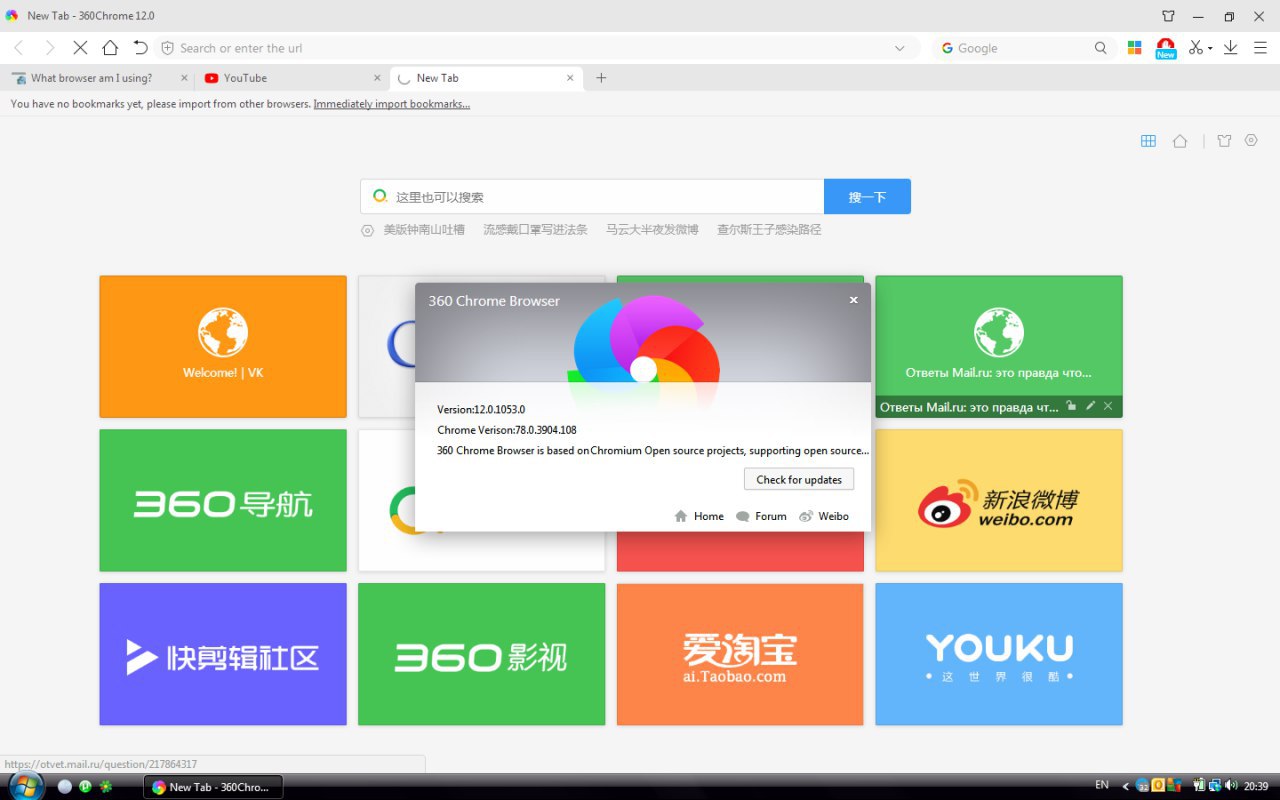Open a new tab with plus button

[x=601, y=78]
